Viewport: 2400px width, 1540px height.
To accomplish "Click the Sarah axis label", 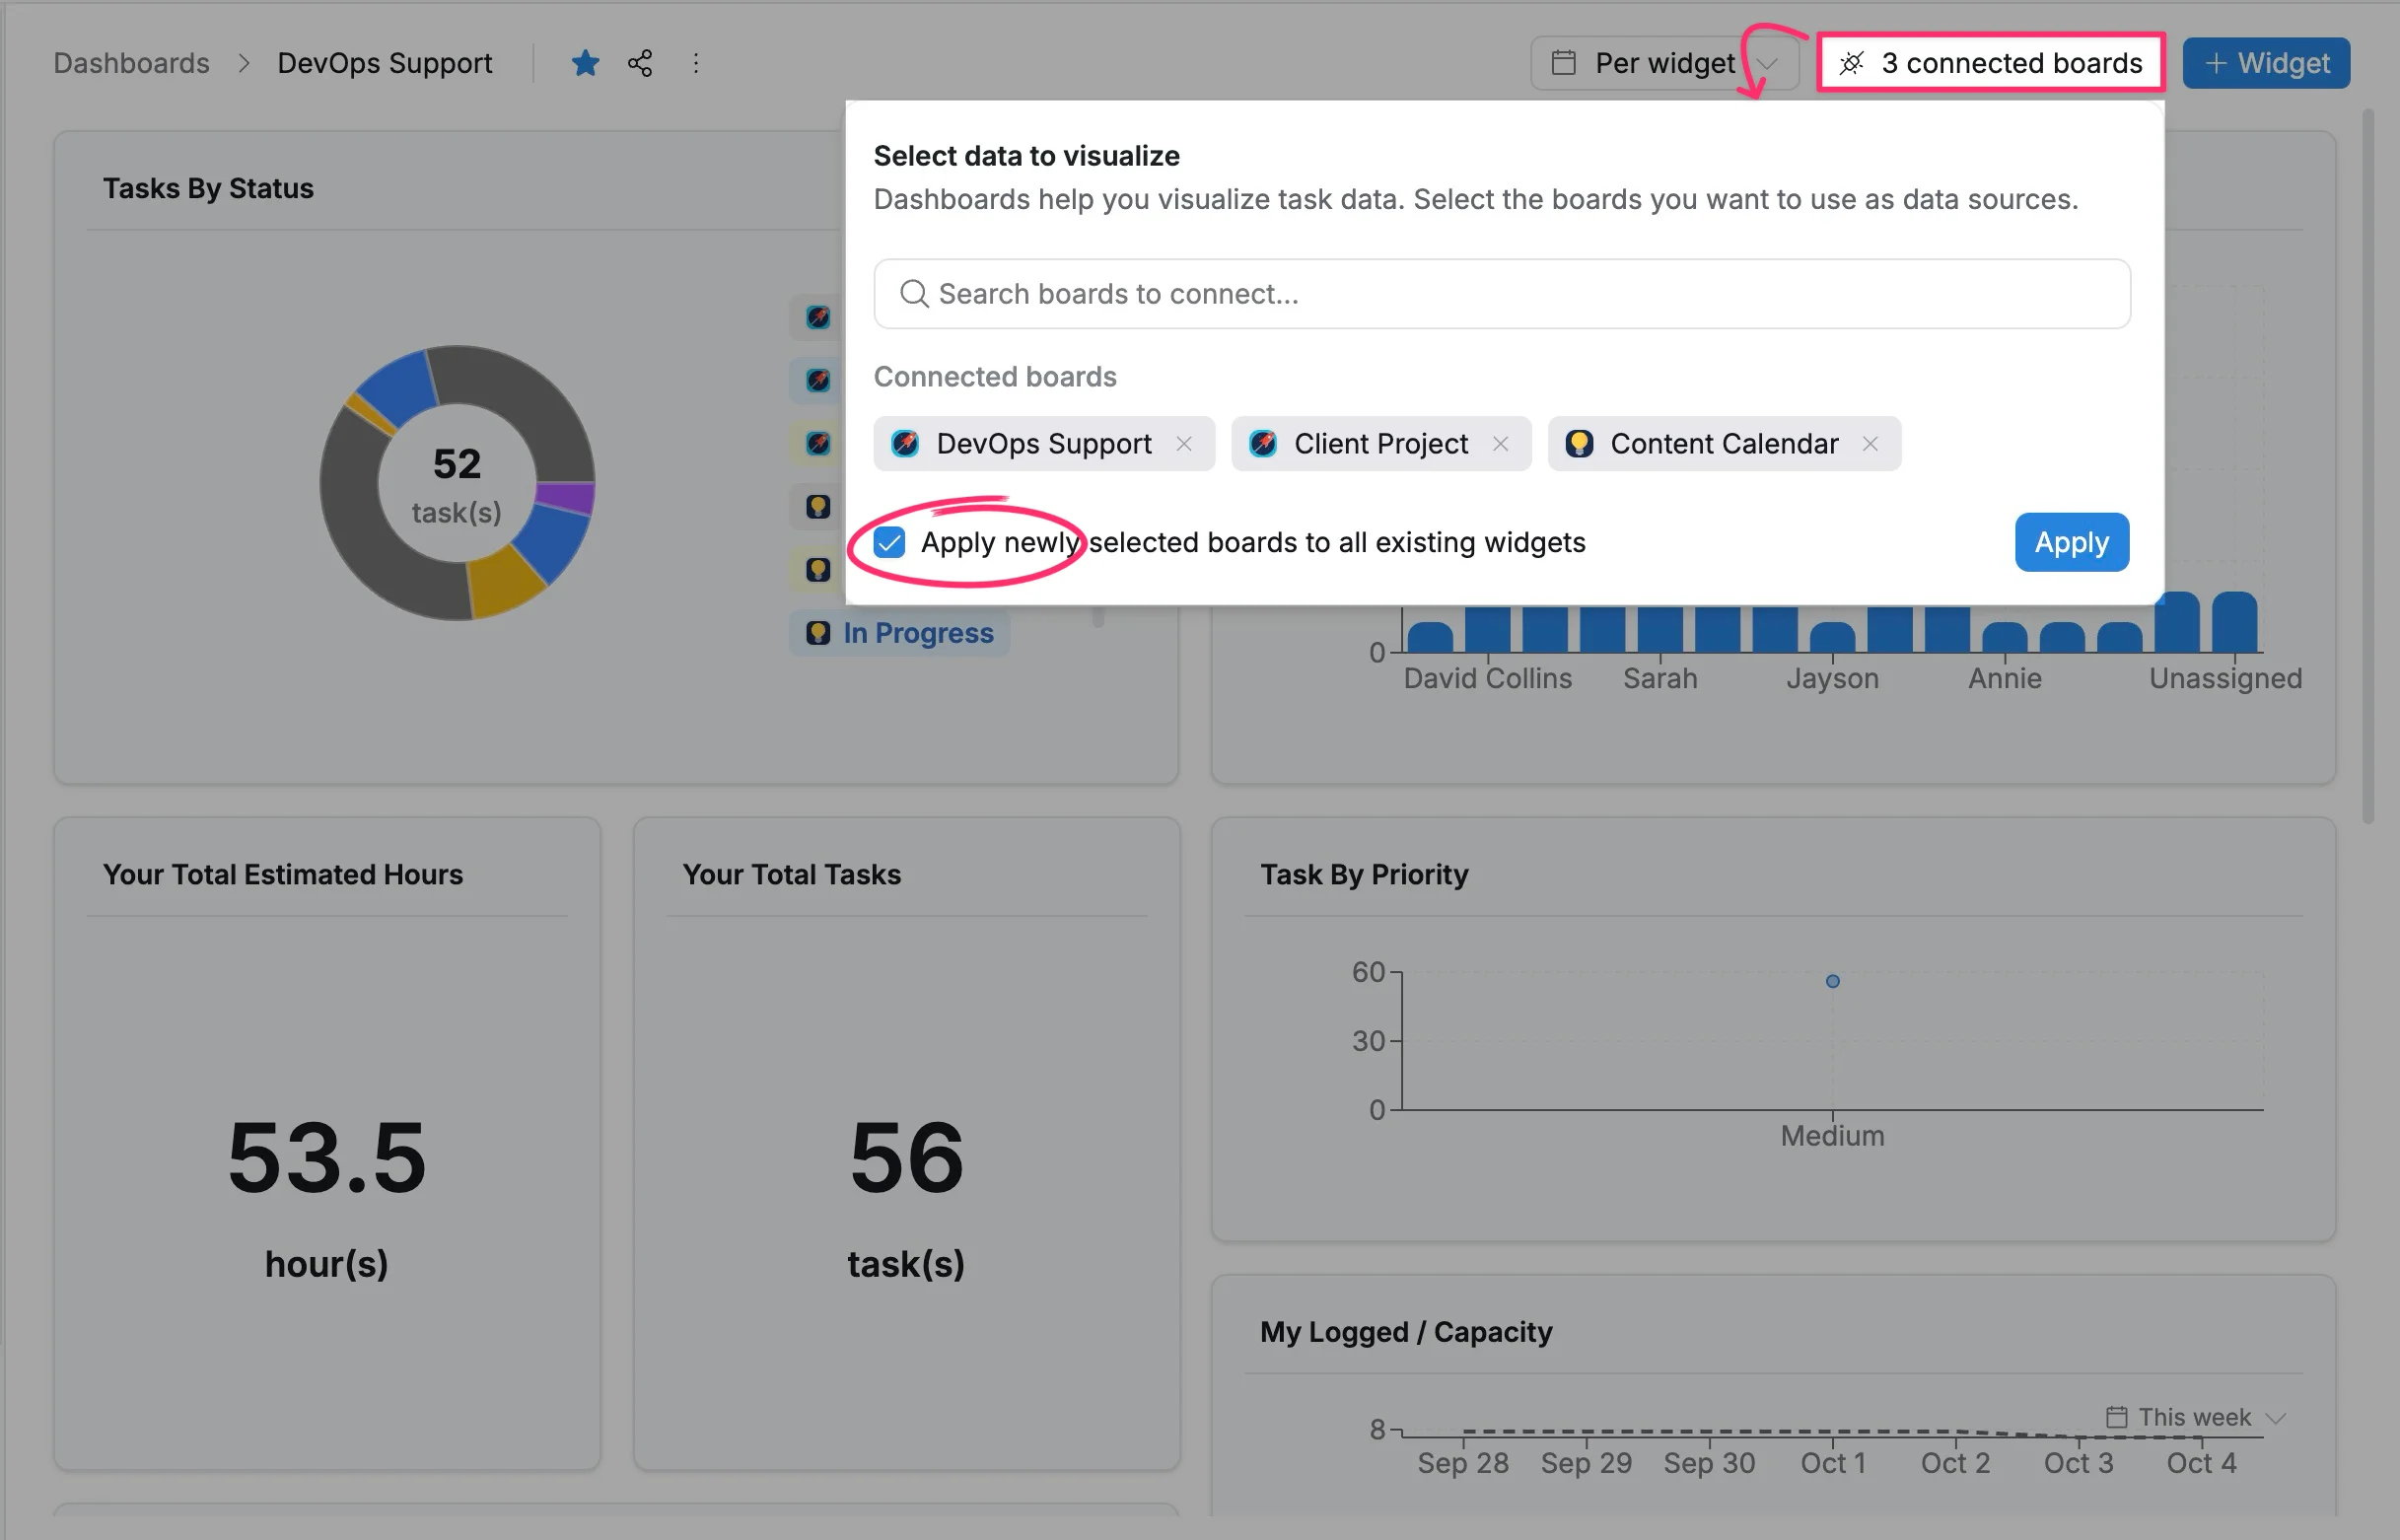I will pyautogui.click(x=1660, y=678).
